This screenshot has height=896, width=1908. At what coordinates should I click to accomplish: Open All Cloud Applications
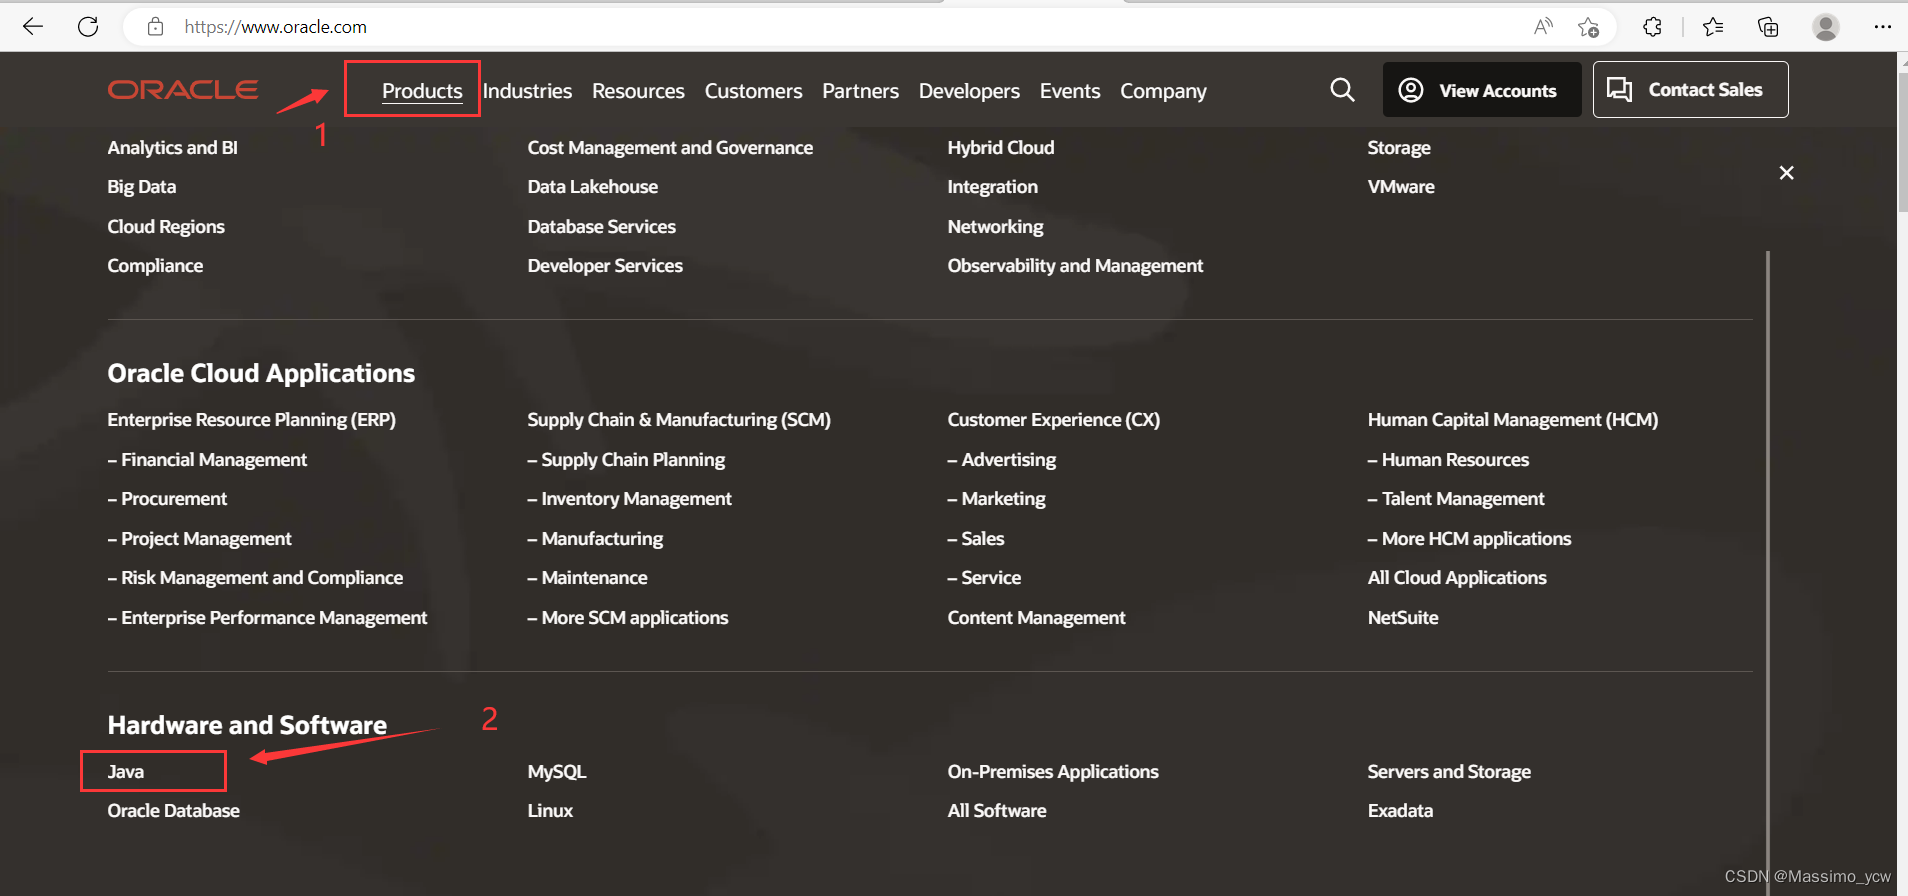(x=1457, y=578)
